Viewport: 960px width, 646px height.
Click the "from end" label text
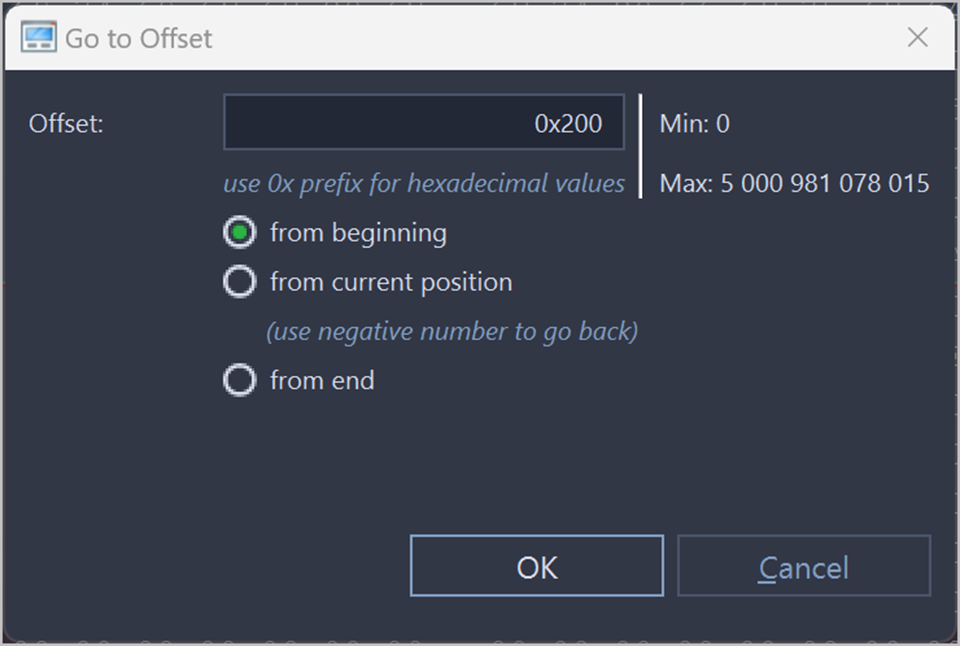(322, 380)
